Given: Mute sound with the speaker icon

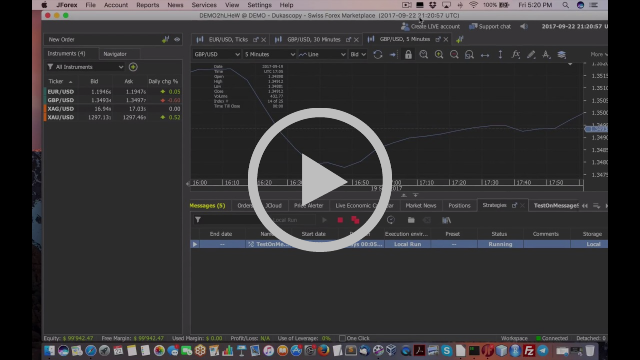Looking at the screenshot, I should click(x=524, y=27).
